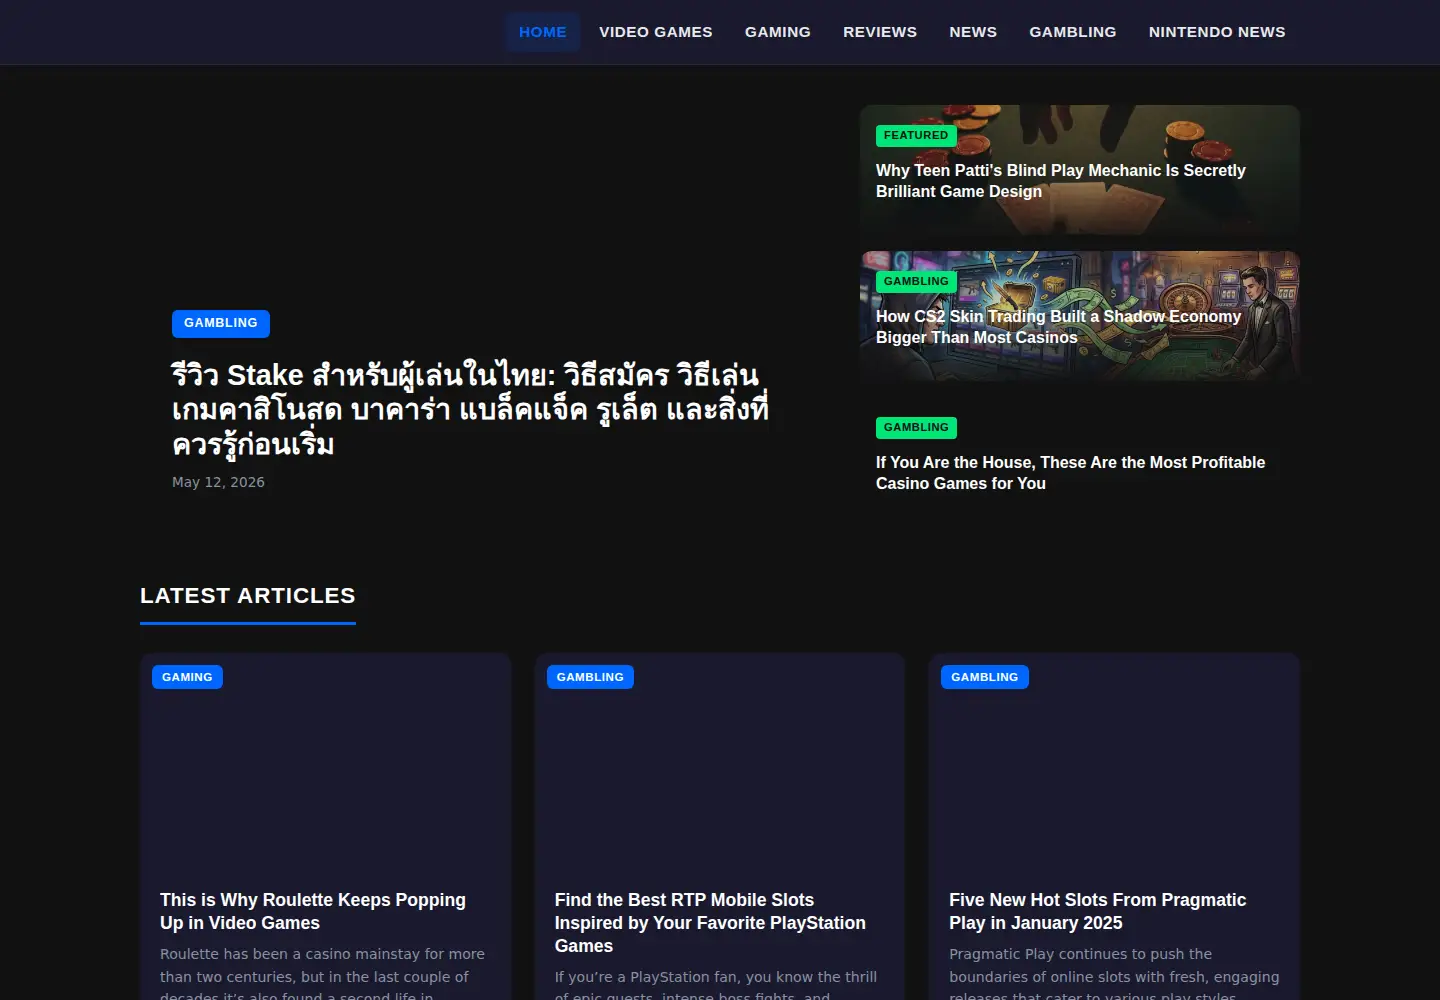Open the Home nav item

click(x=542, y=32)
